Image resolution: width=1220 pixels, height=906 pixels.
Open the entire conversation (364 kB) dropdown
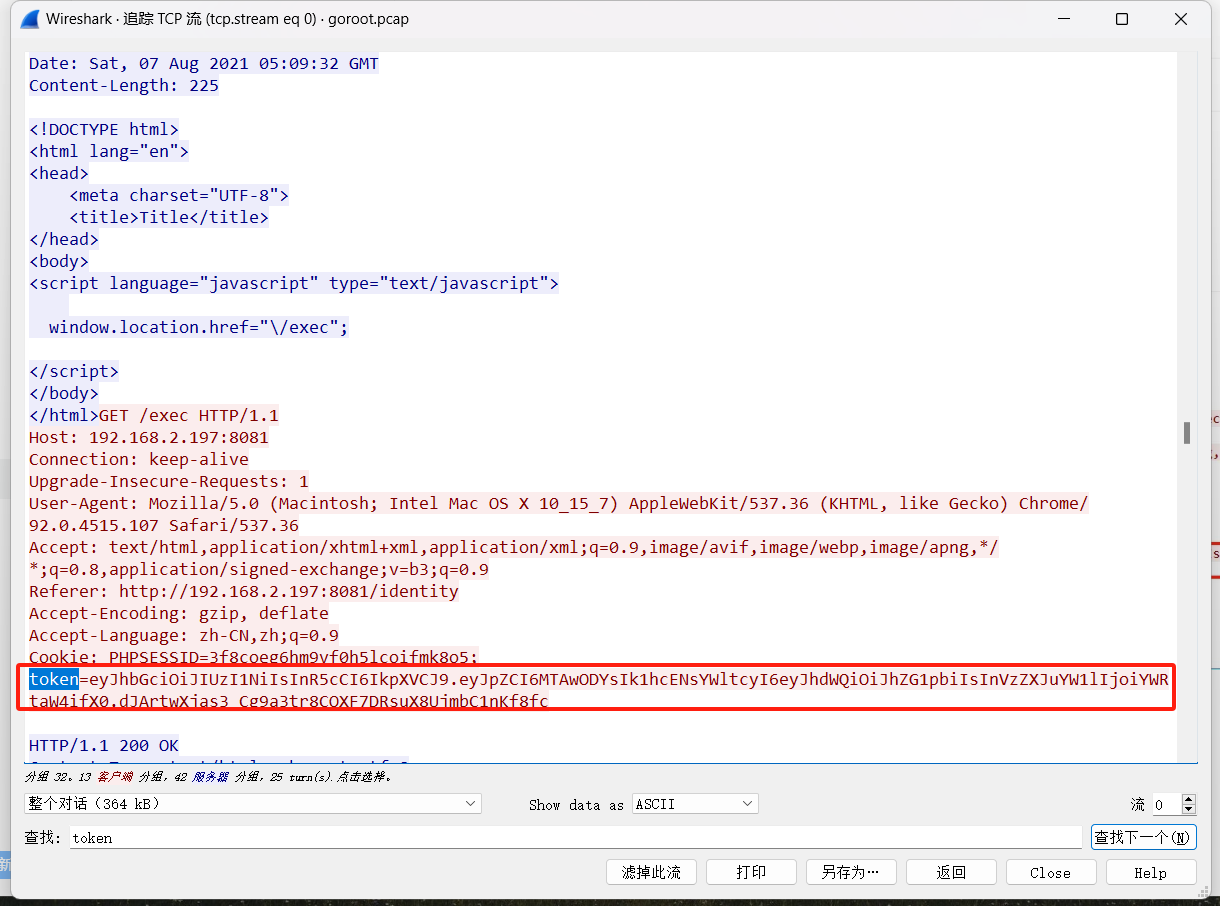point(253,803)
